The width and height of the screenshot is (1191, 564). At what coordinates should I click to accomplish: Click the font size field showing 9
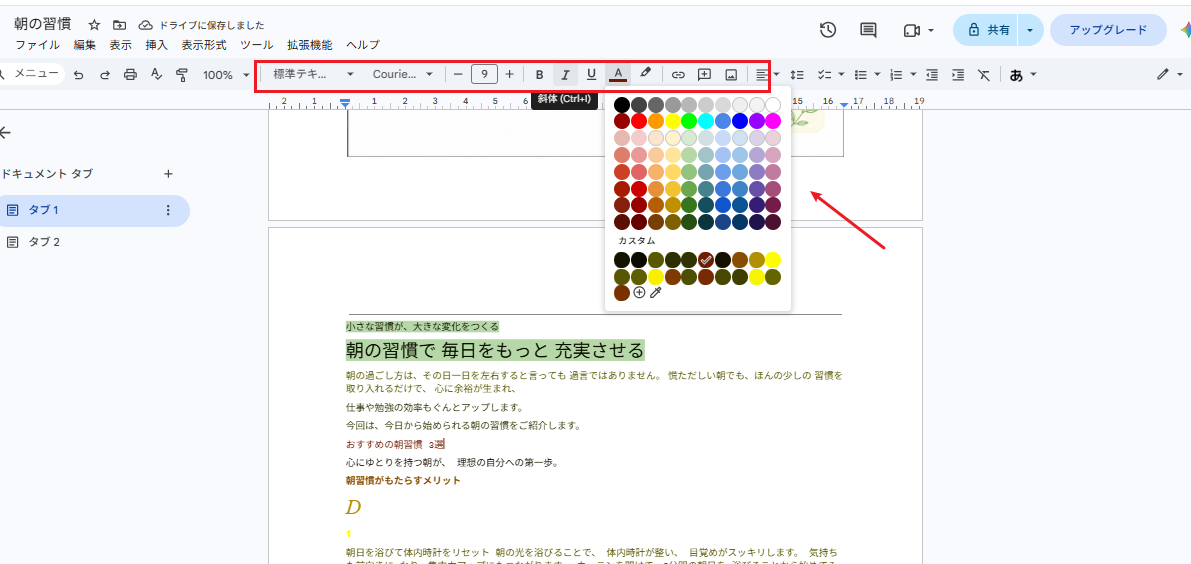click(484, 74)
